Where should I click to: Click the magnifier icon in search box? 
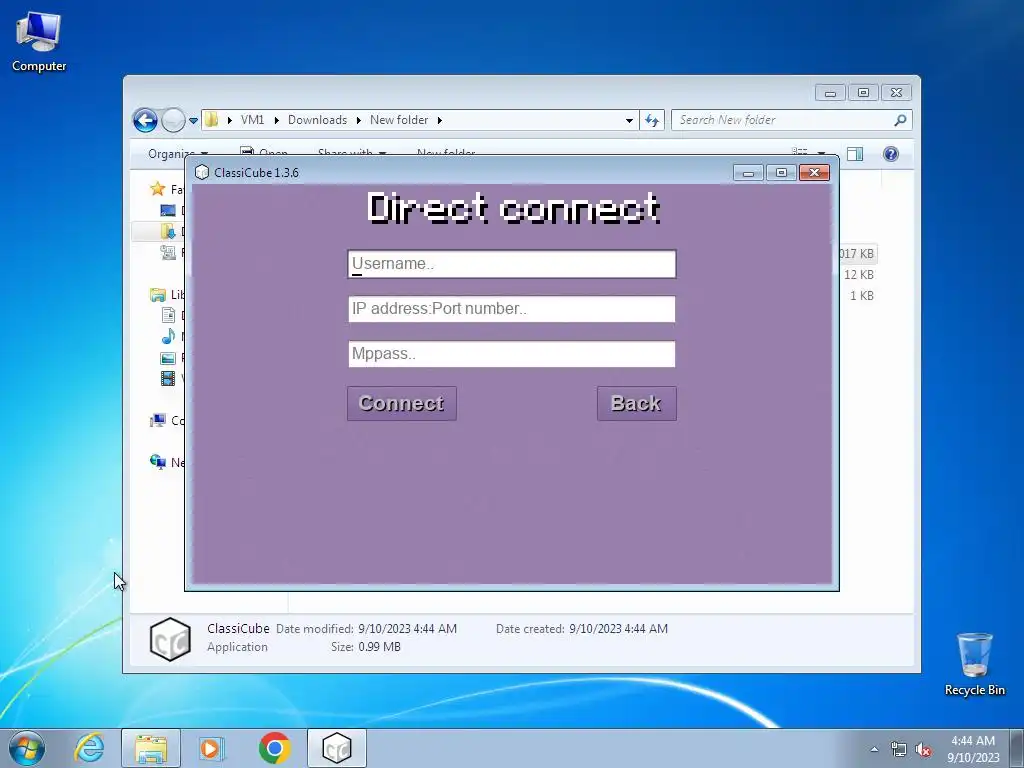(900, 120)
